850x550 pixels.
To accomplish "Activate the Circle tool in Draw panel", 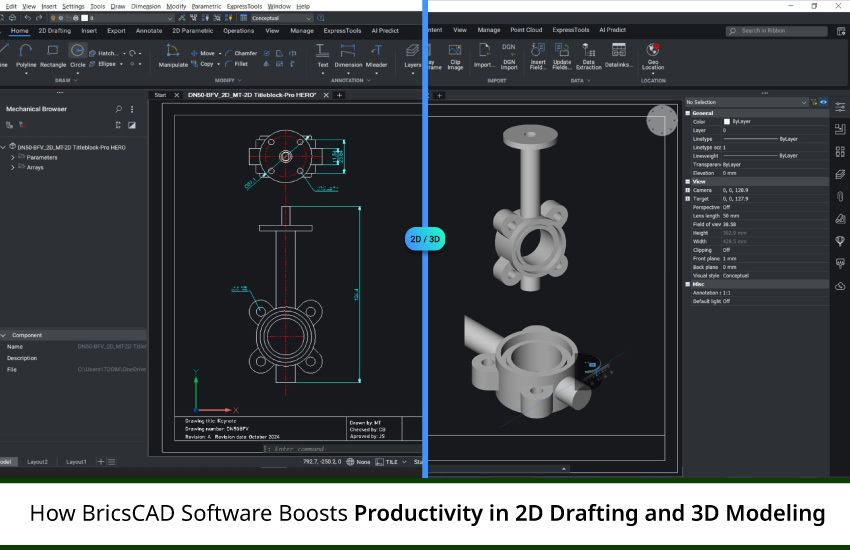I will click(x=78, y=56).
